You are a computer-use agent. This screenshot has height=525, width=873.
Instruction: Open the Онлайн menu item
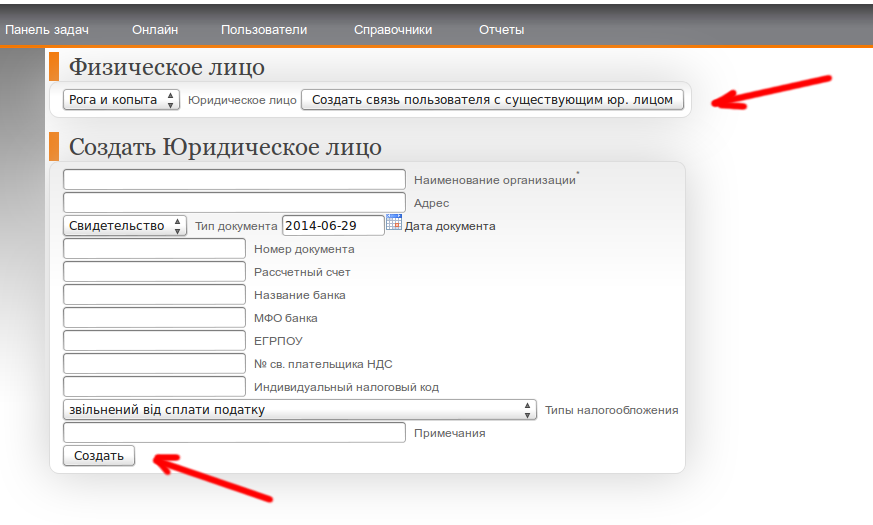155,30
